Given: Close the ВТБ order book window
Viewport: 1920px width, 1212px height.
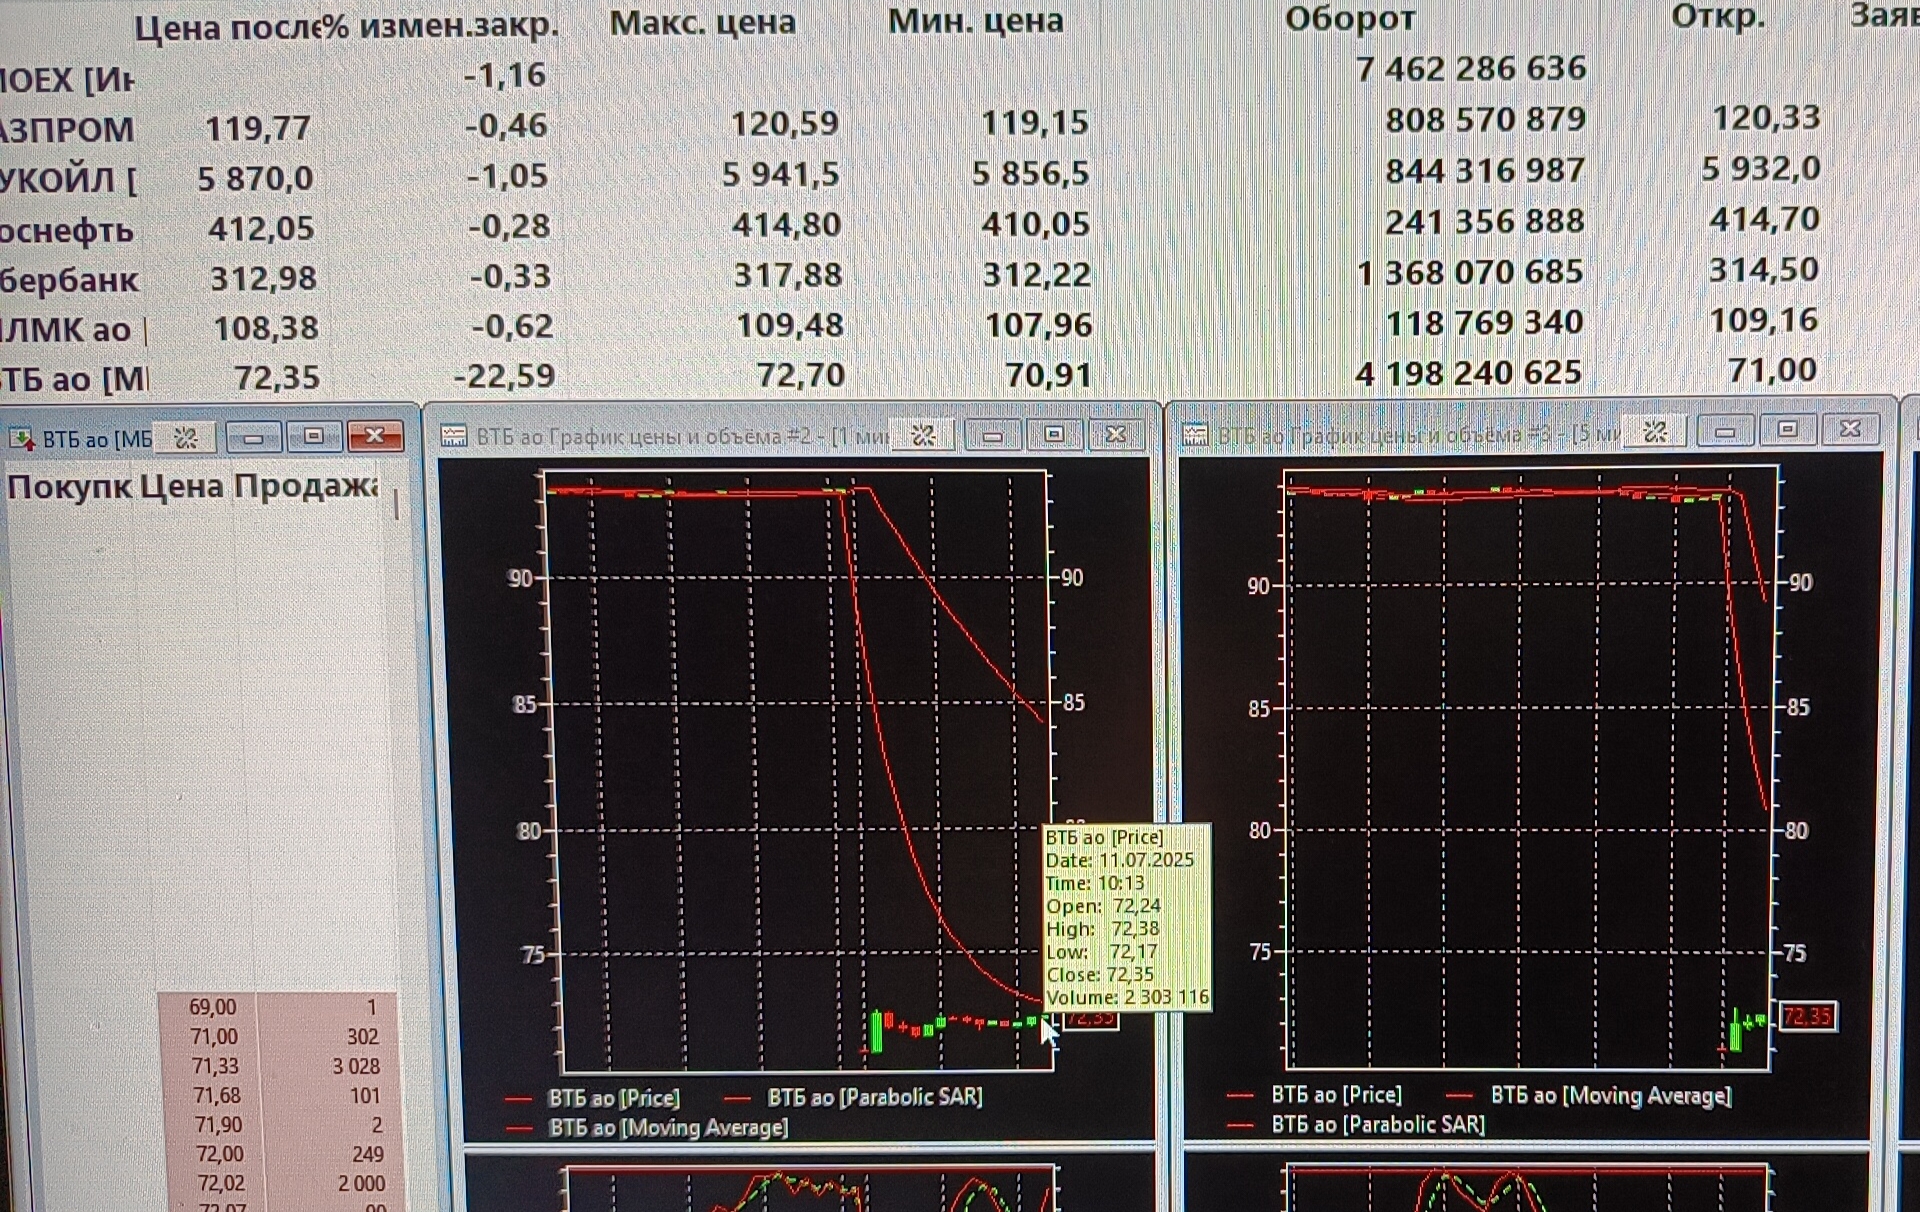Looking at the screenshot, I should pyautogui.click(x=375, y=436).
